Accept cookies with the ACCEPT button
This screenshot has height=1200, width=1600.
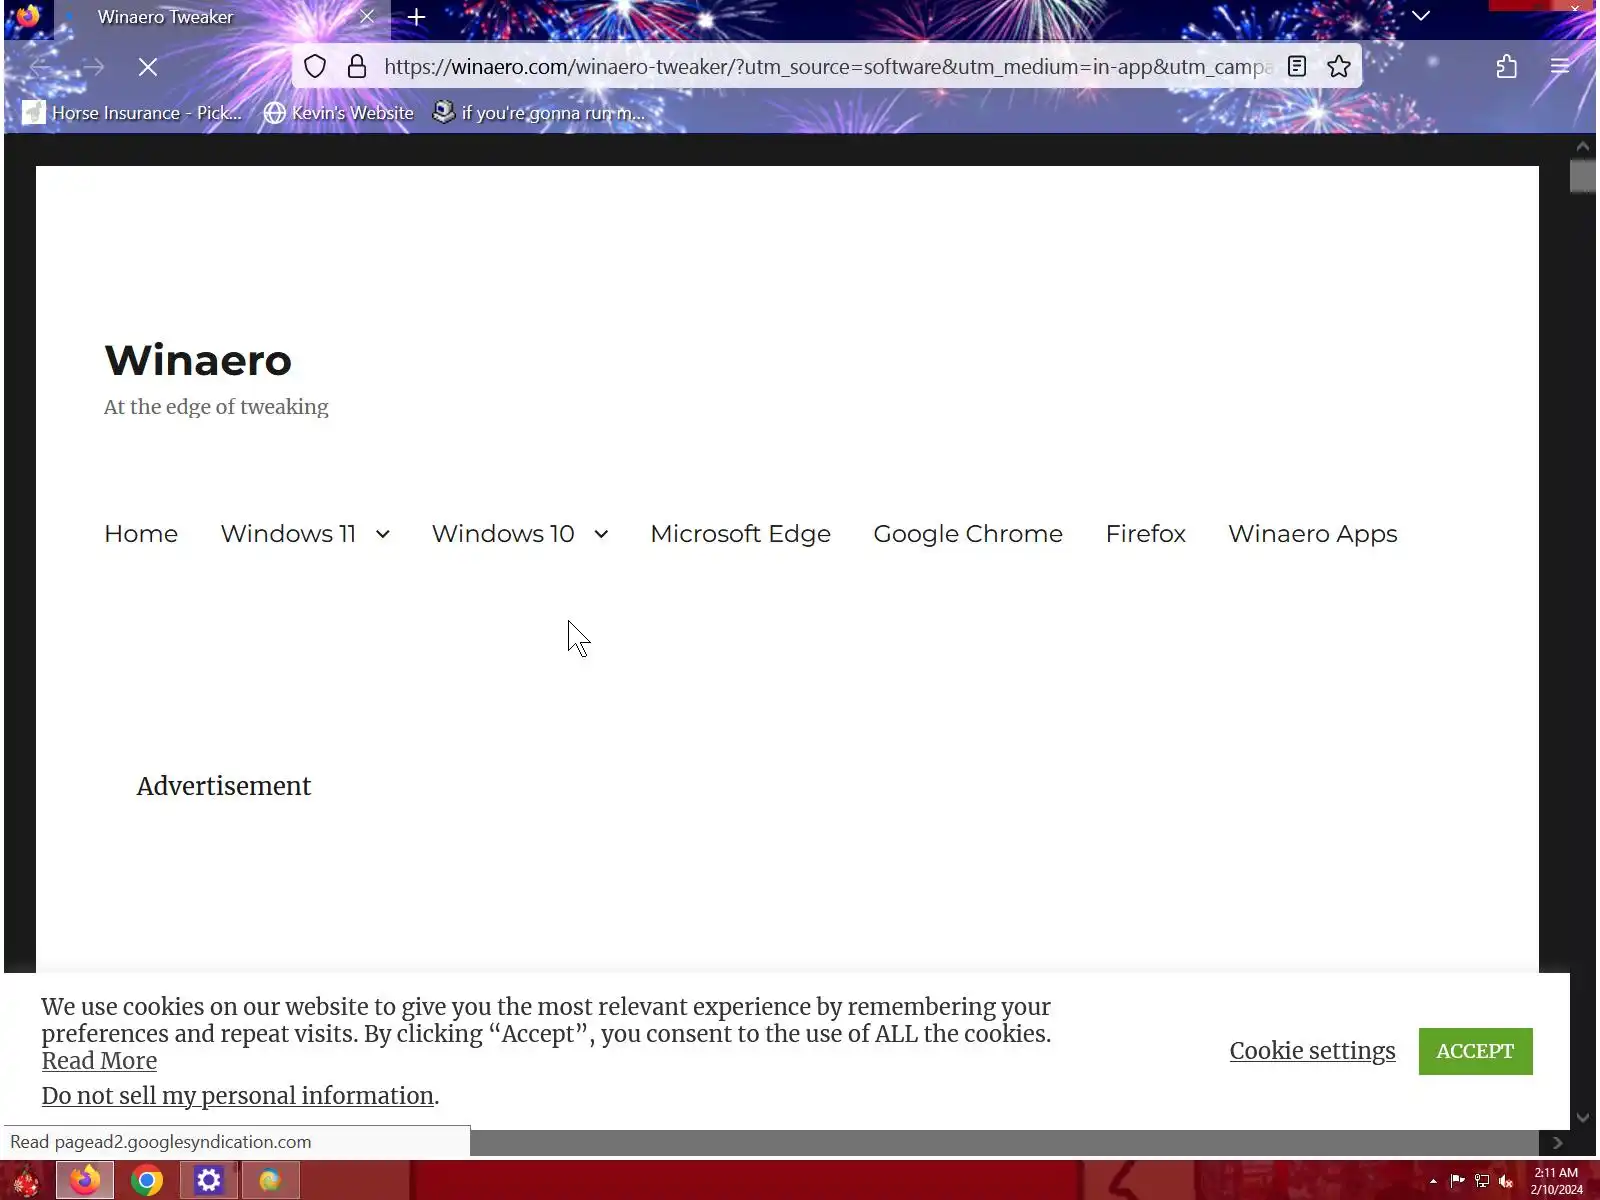click(x=1475, y=1052)
